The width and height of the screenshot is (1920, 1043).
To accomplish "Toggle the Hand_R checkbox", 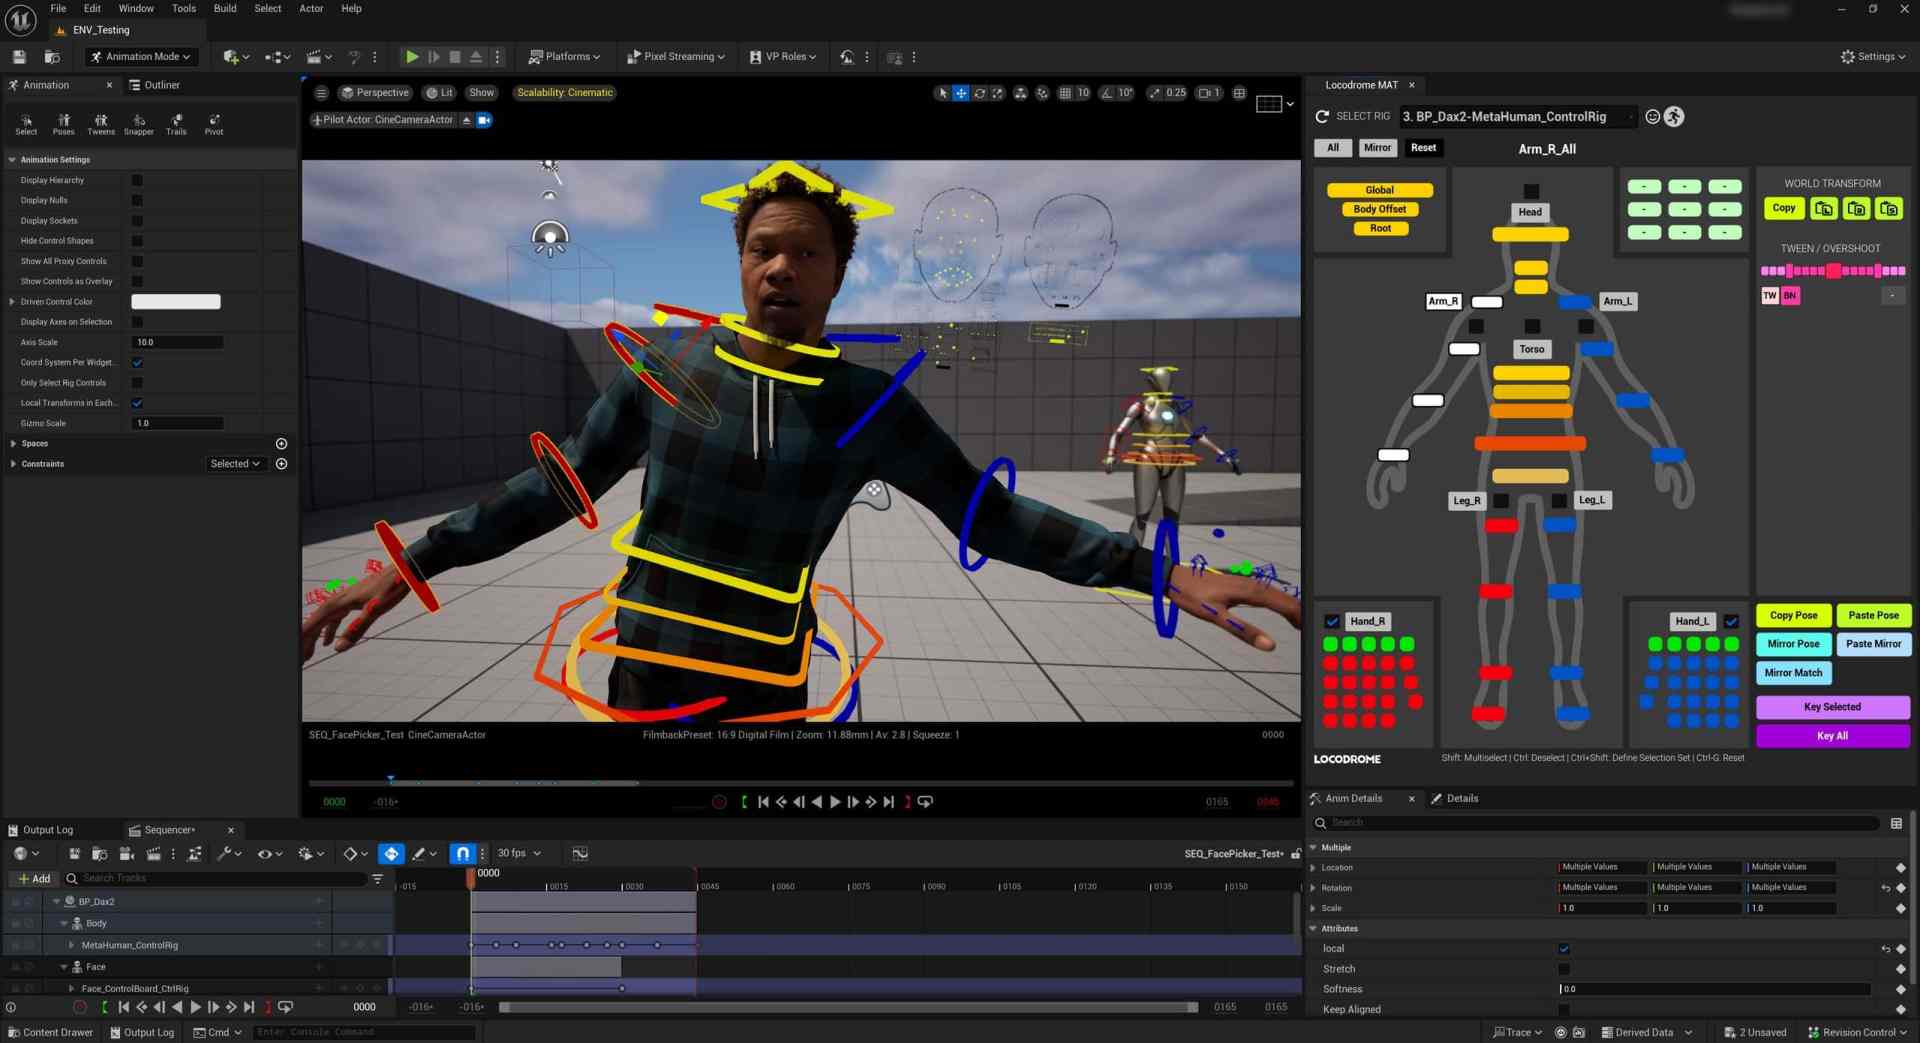I will click(1332, 621).
